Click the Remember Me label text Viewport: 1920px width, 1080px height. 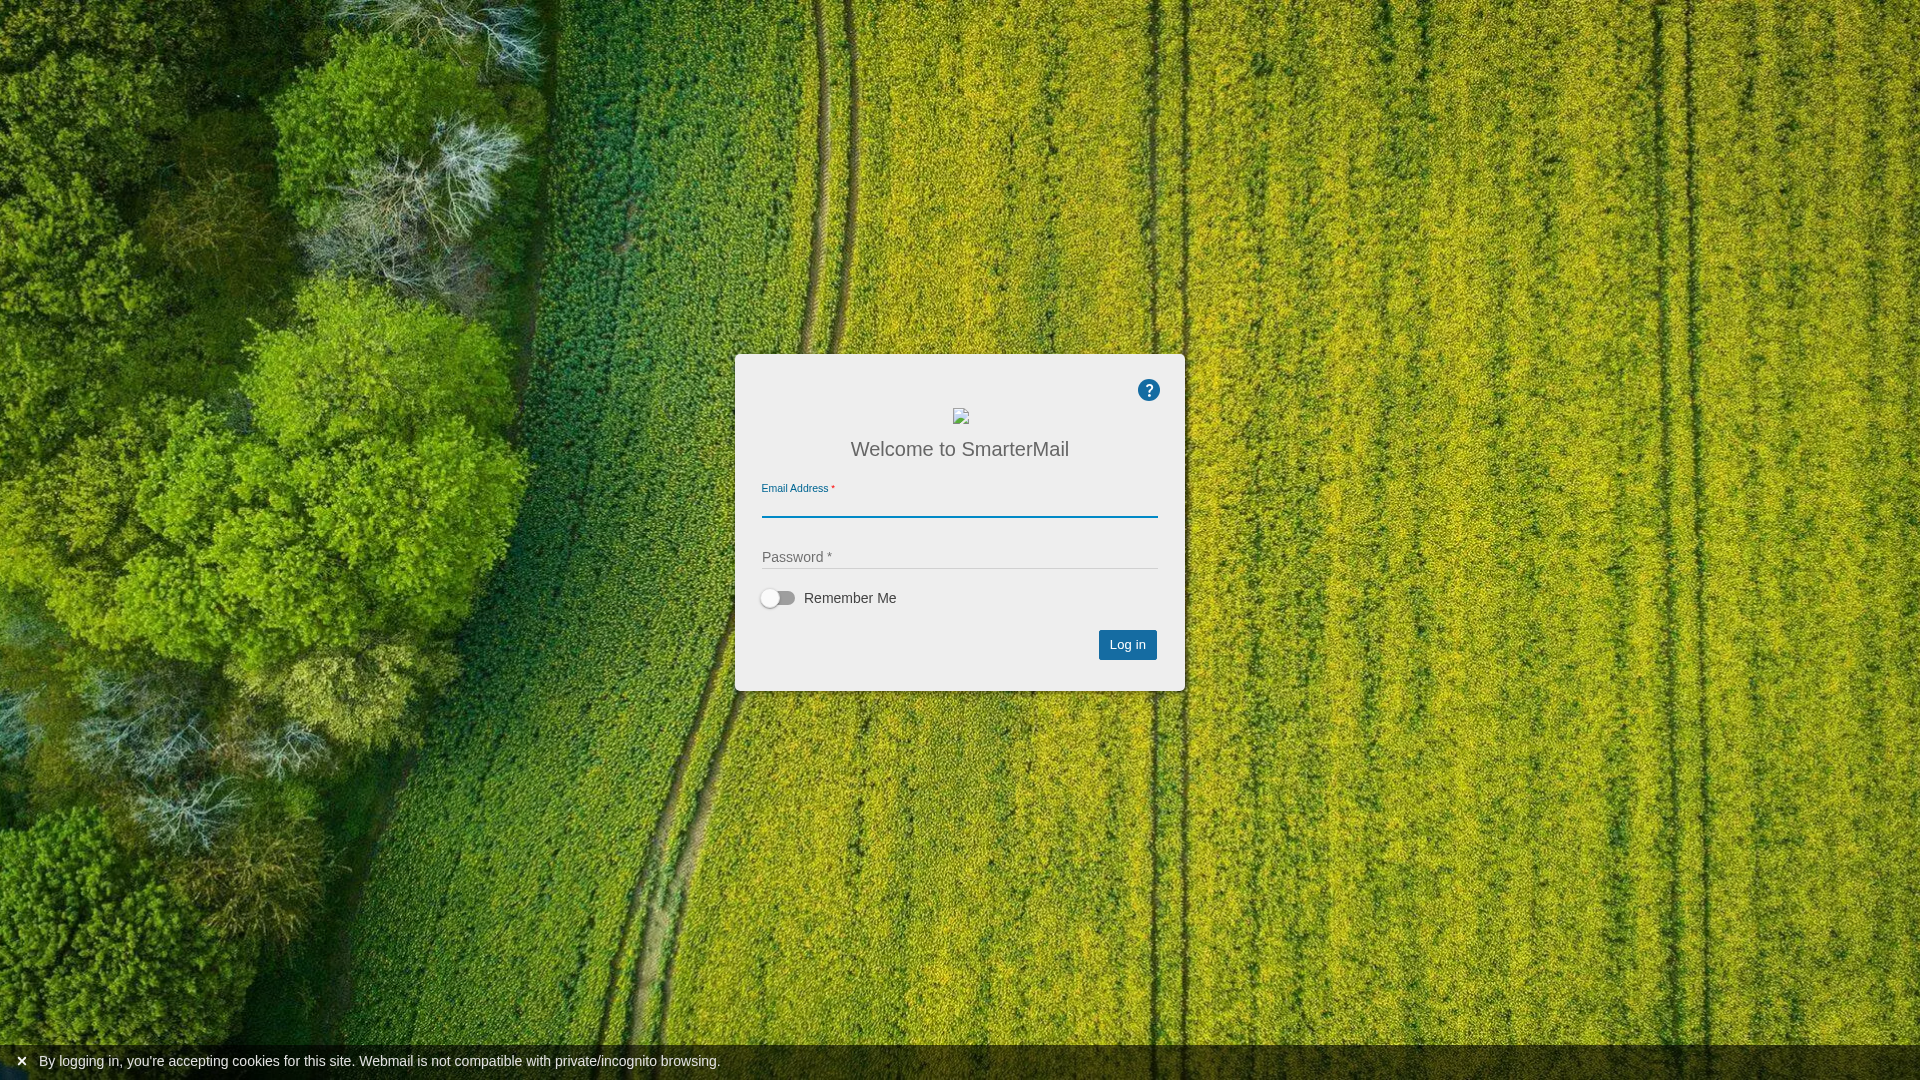tap(850, 598)
